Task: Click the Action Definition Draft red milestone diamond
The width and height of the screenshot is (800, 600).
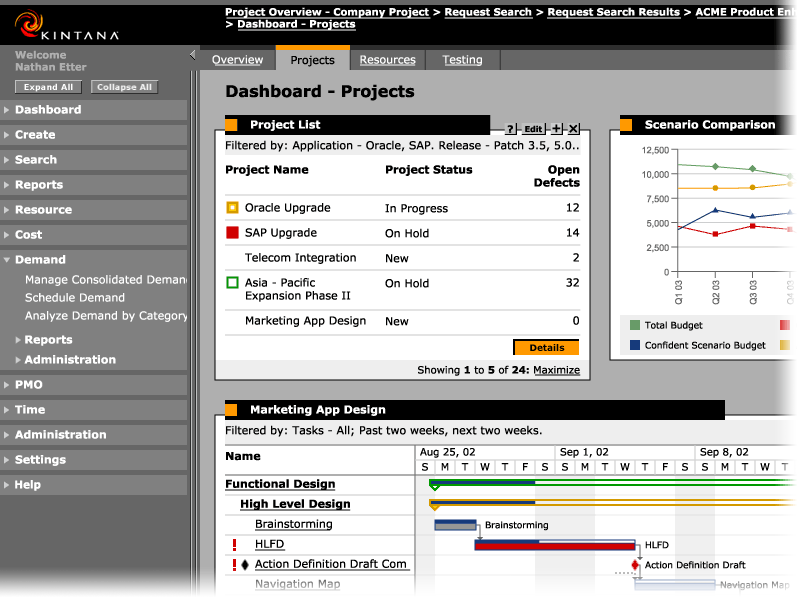Action: click(635, 565)
